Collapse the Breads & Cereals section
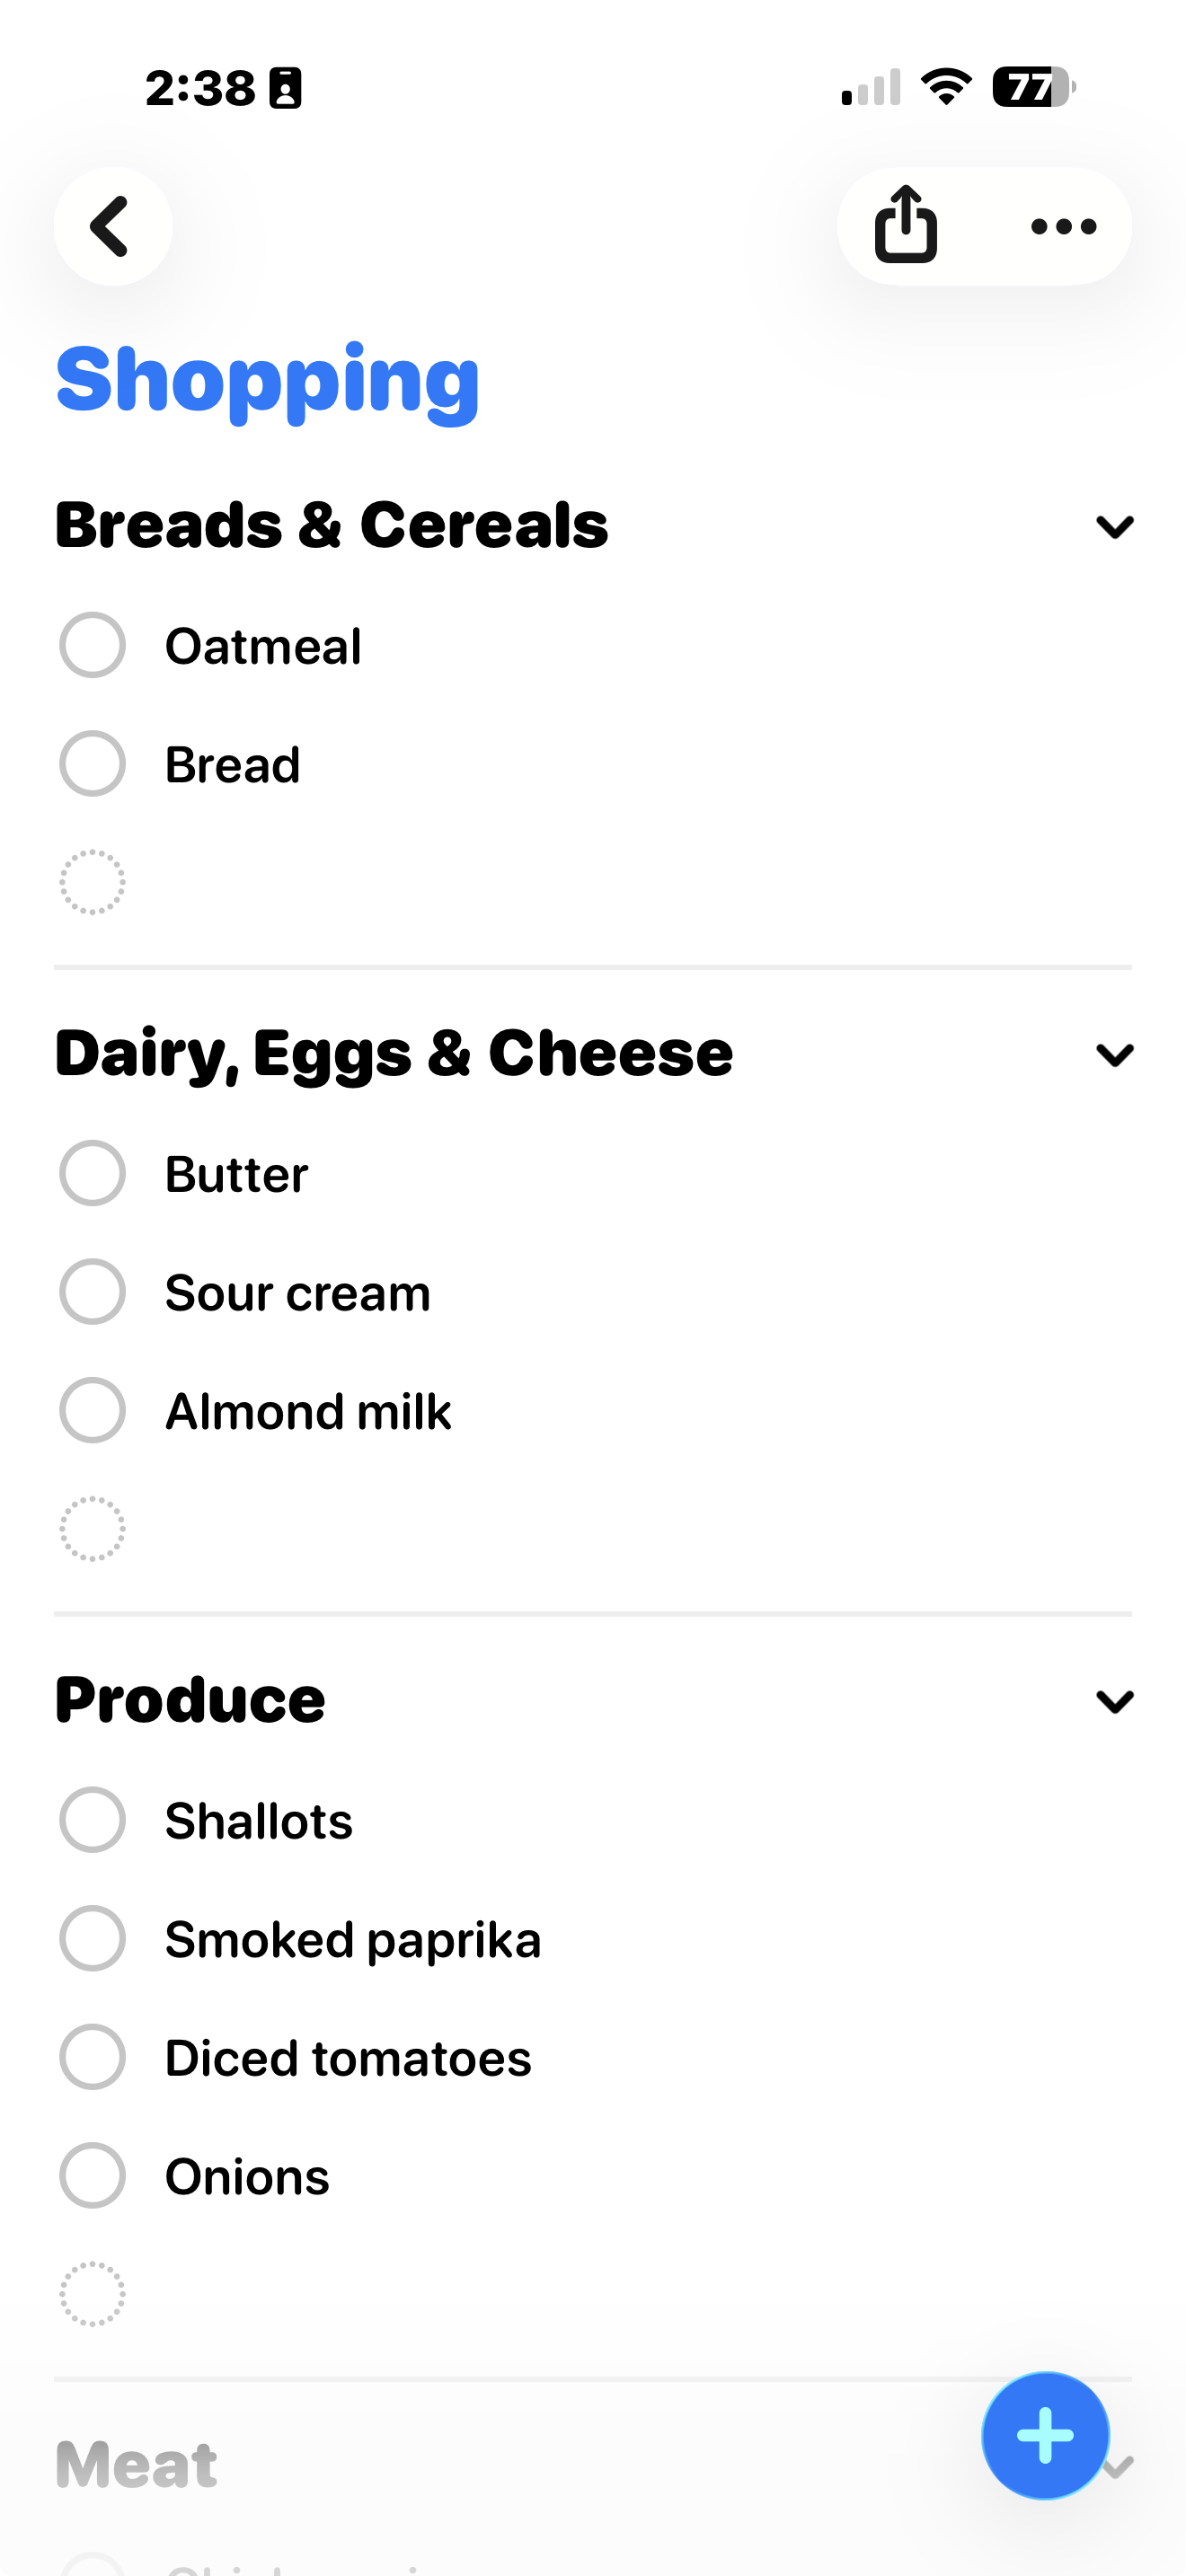 [x=1114, y=526]
